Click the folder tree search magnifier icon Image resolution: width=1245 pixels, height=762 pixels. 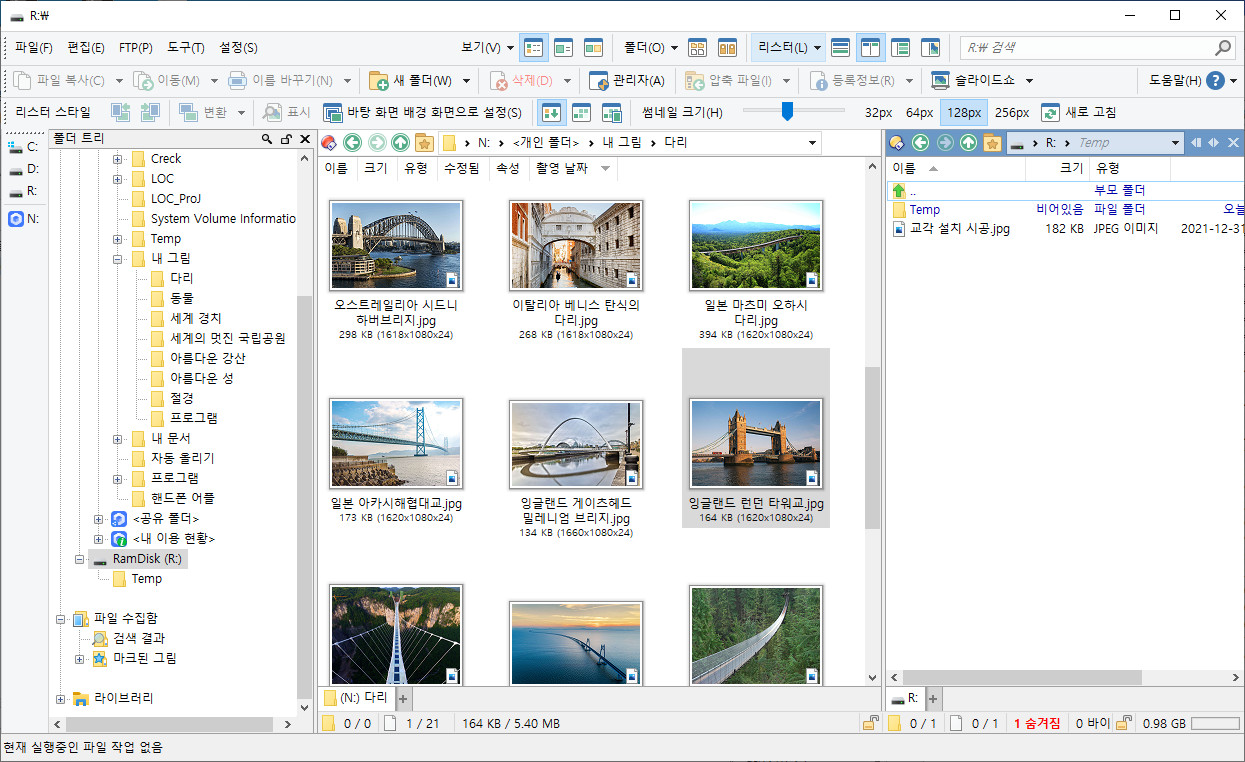click(267, 139)
